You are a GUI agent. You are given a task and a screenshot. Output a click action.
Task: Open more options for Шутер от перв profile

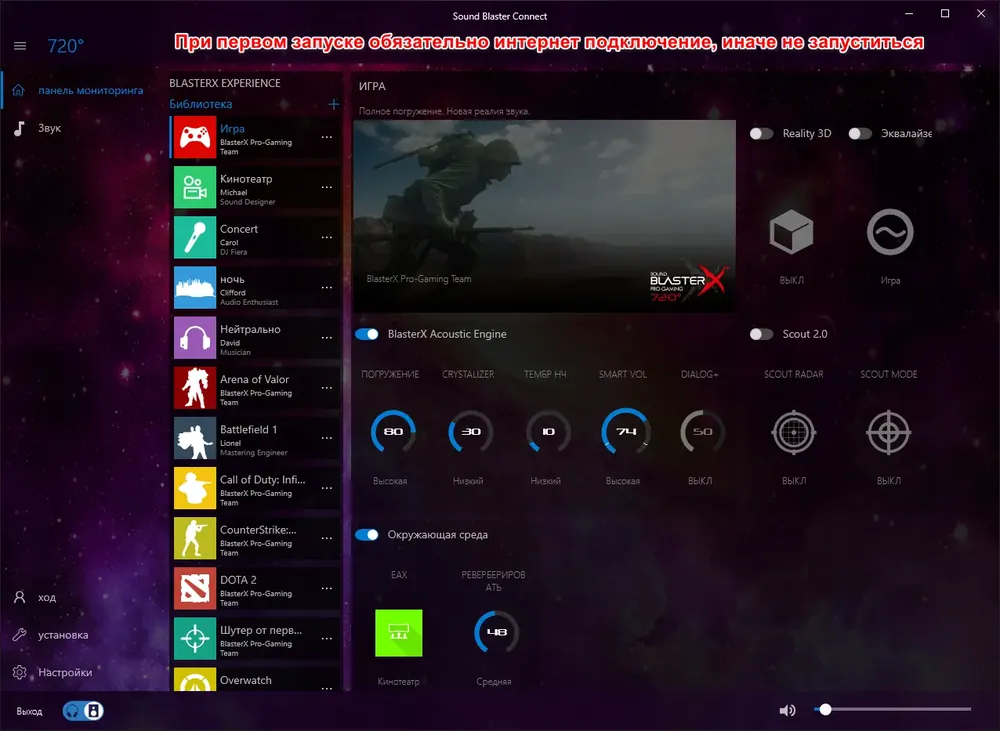[327, 639]
